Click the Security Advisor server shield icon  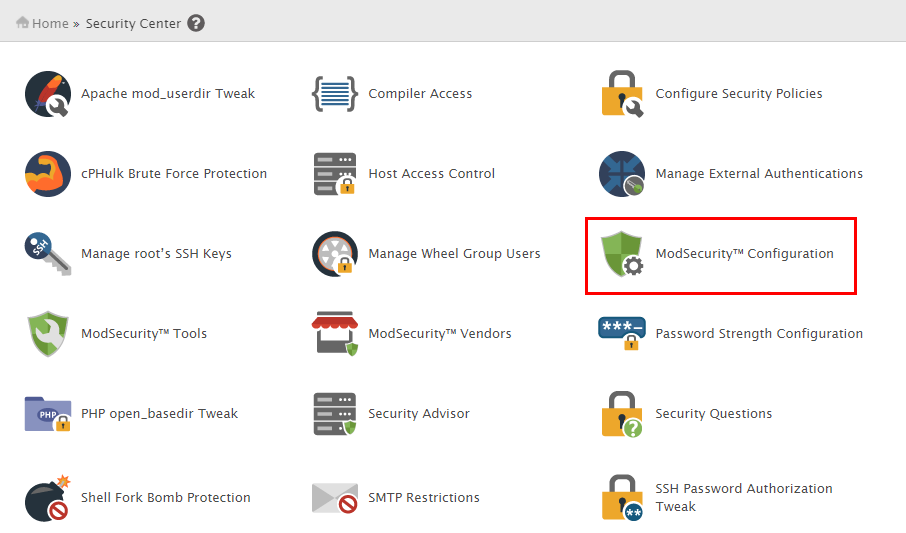(x=335, y=414)
